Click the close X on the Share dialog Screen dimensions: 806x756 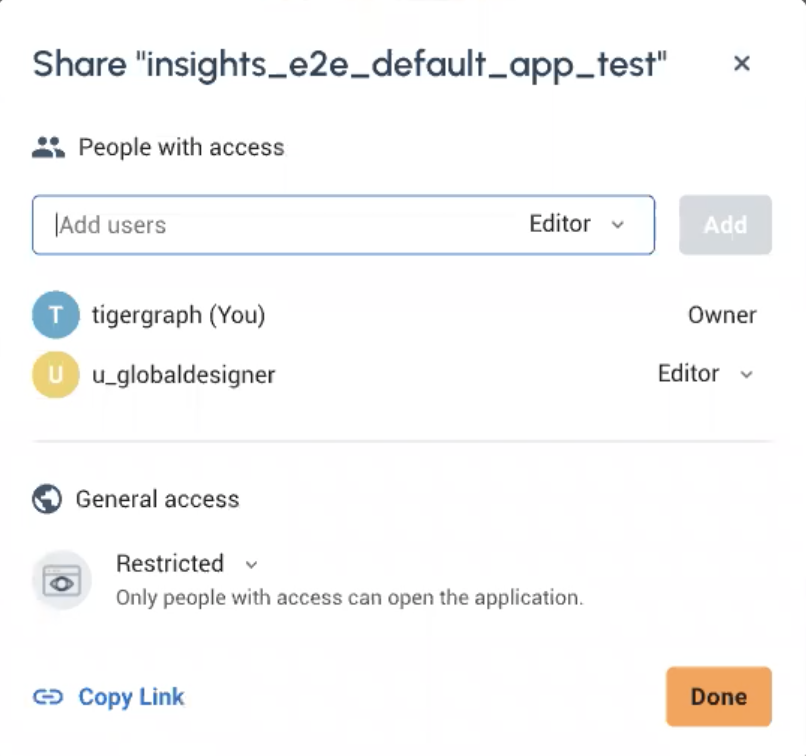click(x=743, y=63)
